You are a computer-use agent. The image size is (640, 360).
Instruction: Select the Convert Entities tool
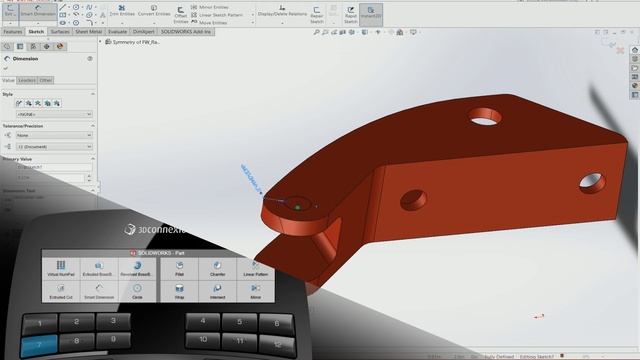coord(154,11)
